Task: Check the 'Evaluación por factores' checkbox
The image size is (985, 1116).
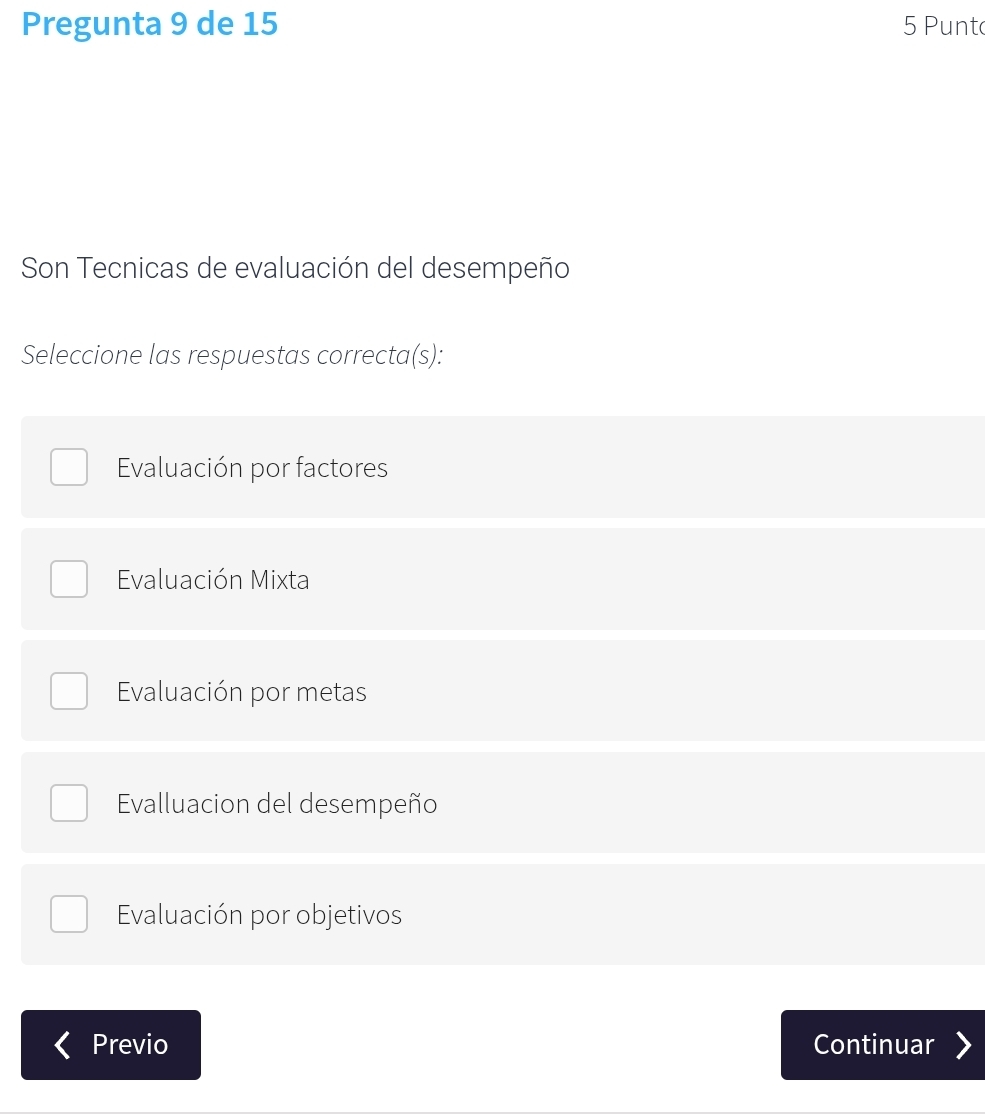Action: coord(69,468)
